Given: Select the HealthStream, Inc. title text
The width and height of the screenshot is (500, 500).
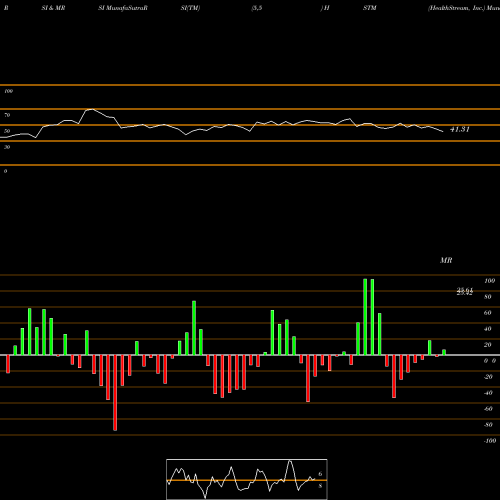Looking at the screenshot, I should click(456, 8).
